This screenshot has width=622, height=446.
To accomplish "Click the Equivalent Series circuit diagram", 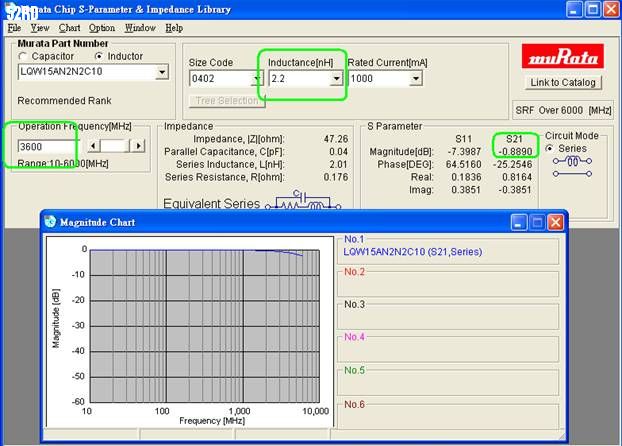I will pyautogui.click(x=303, y=200).
